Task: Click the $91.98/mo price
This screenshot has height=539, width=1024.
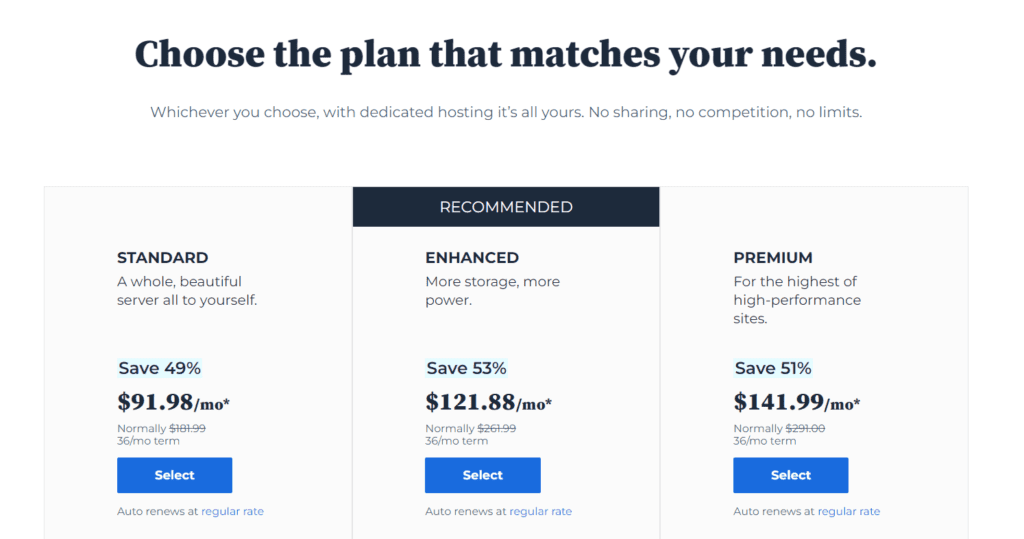Action: point(174,403)
